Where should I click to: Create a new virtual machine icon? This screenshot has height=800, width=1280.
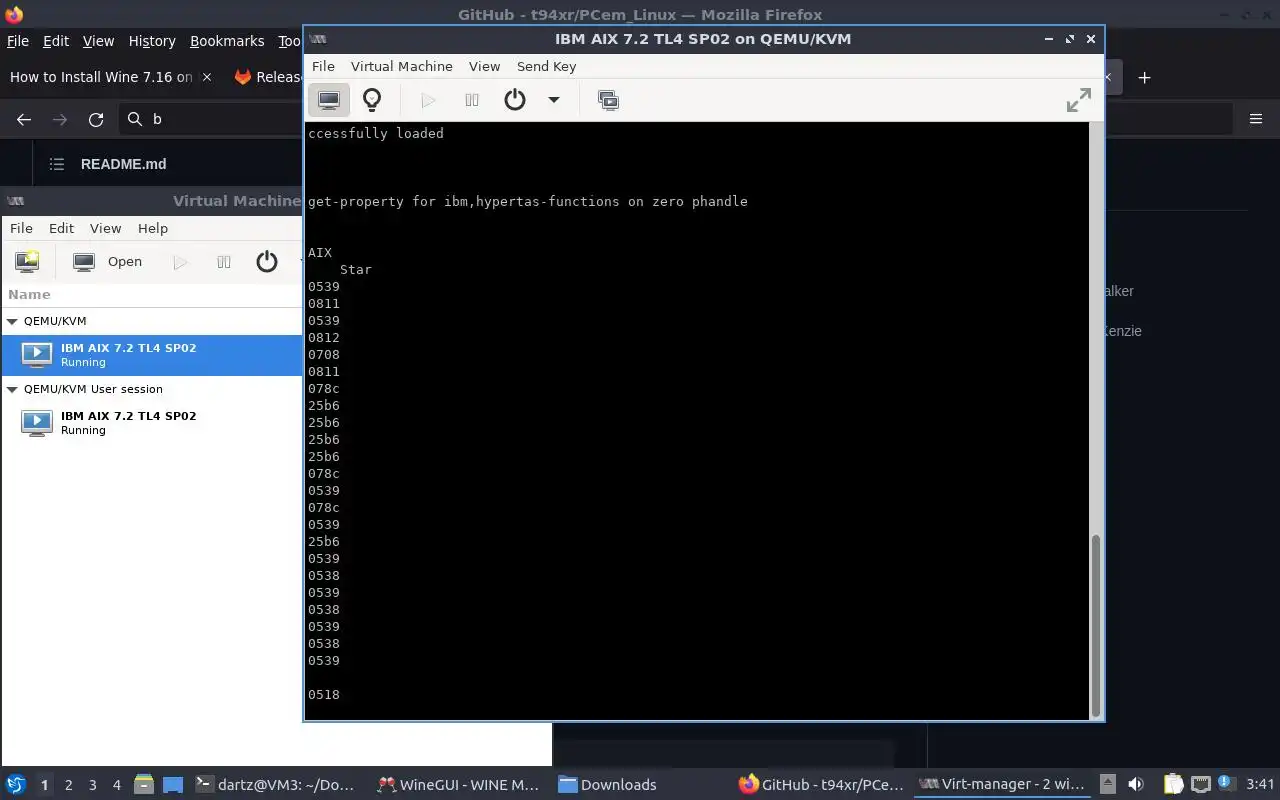click(x=27, y=262)
